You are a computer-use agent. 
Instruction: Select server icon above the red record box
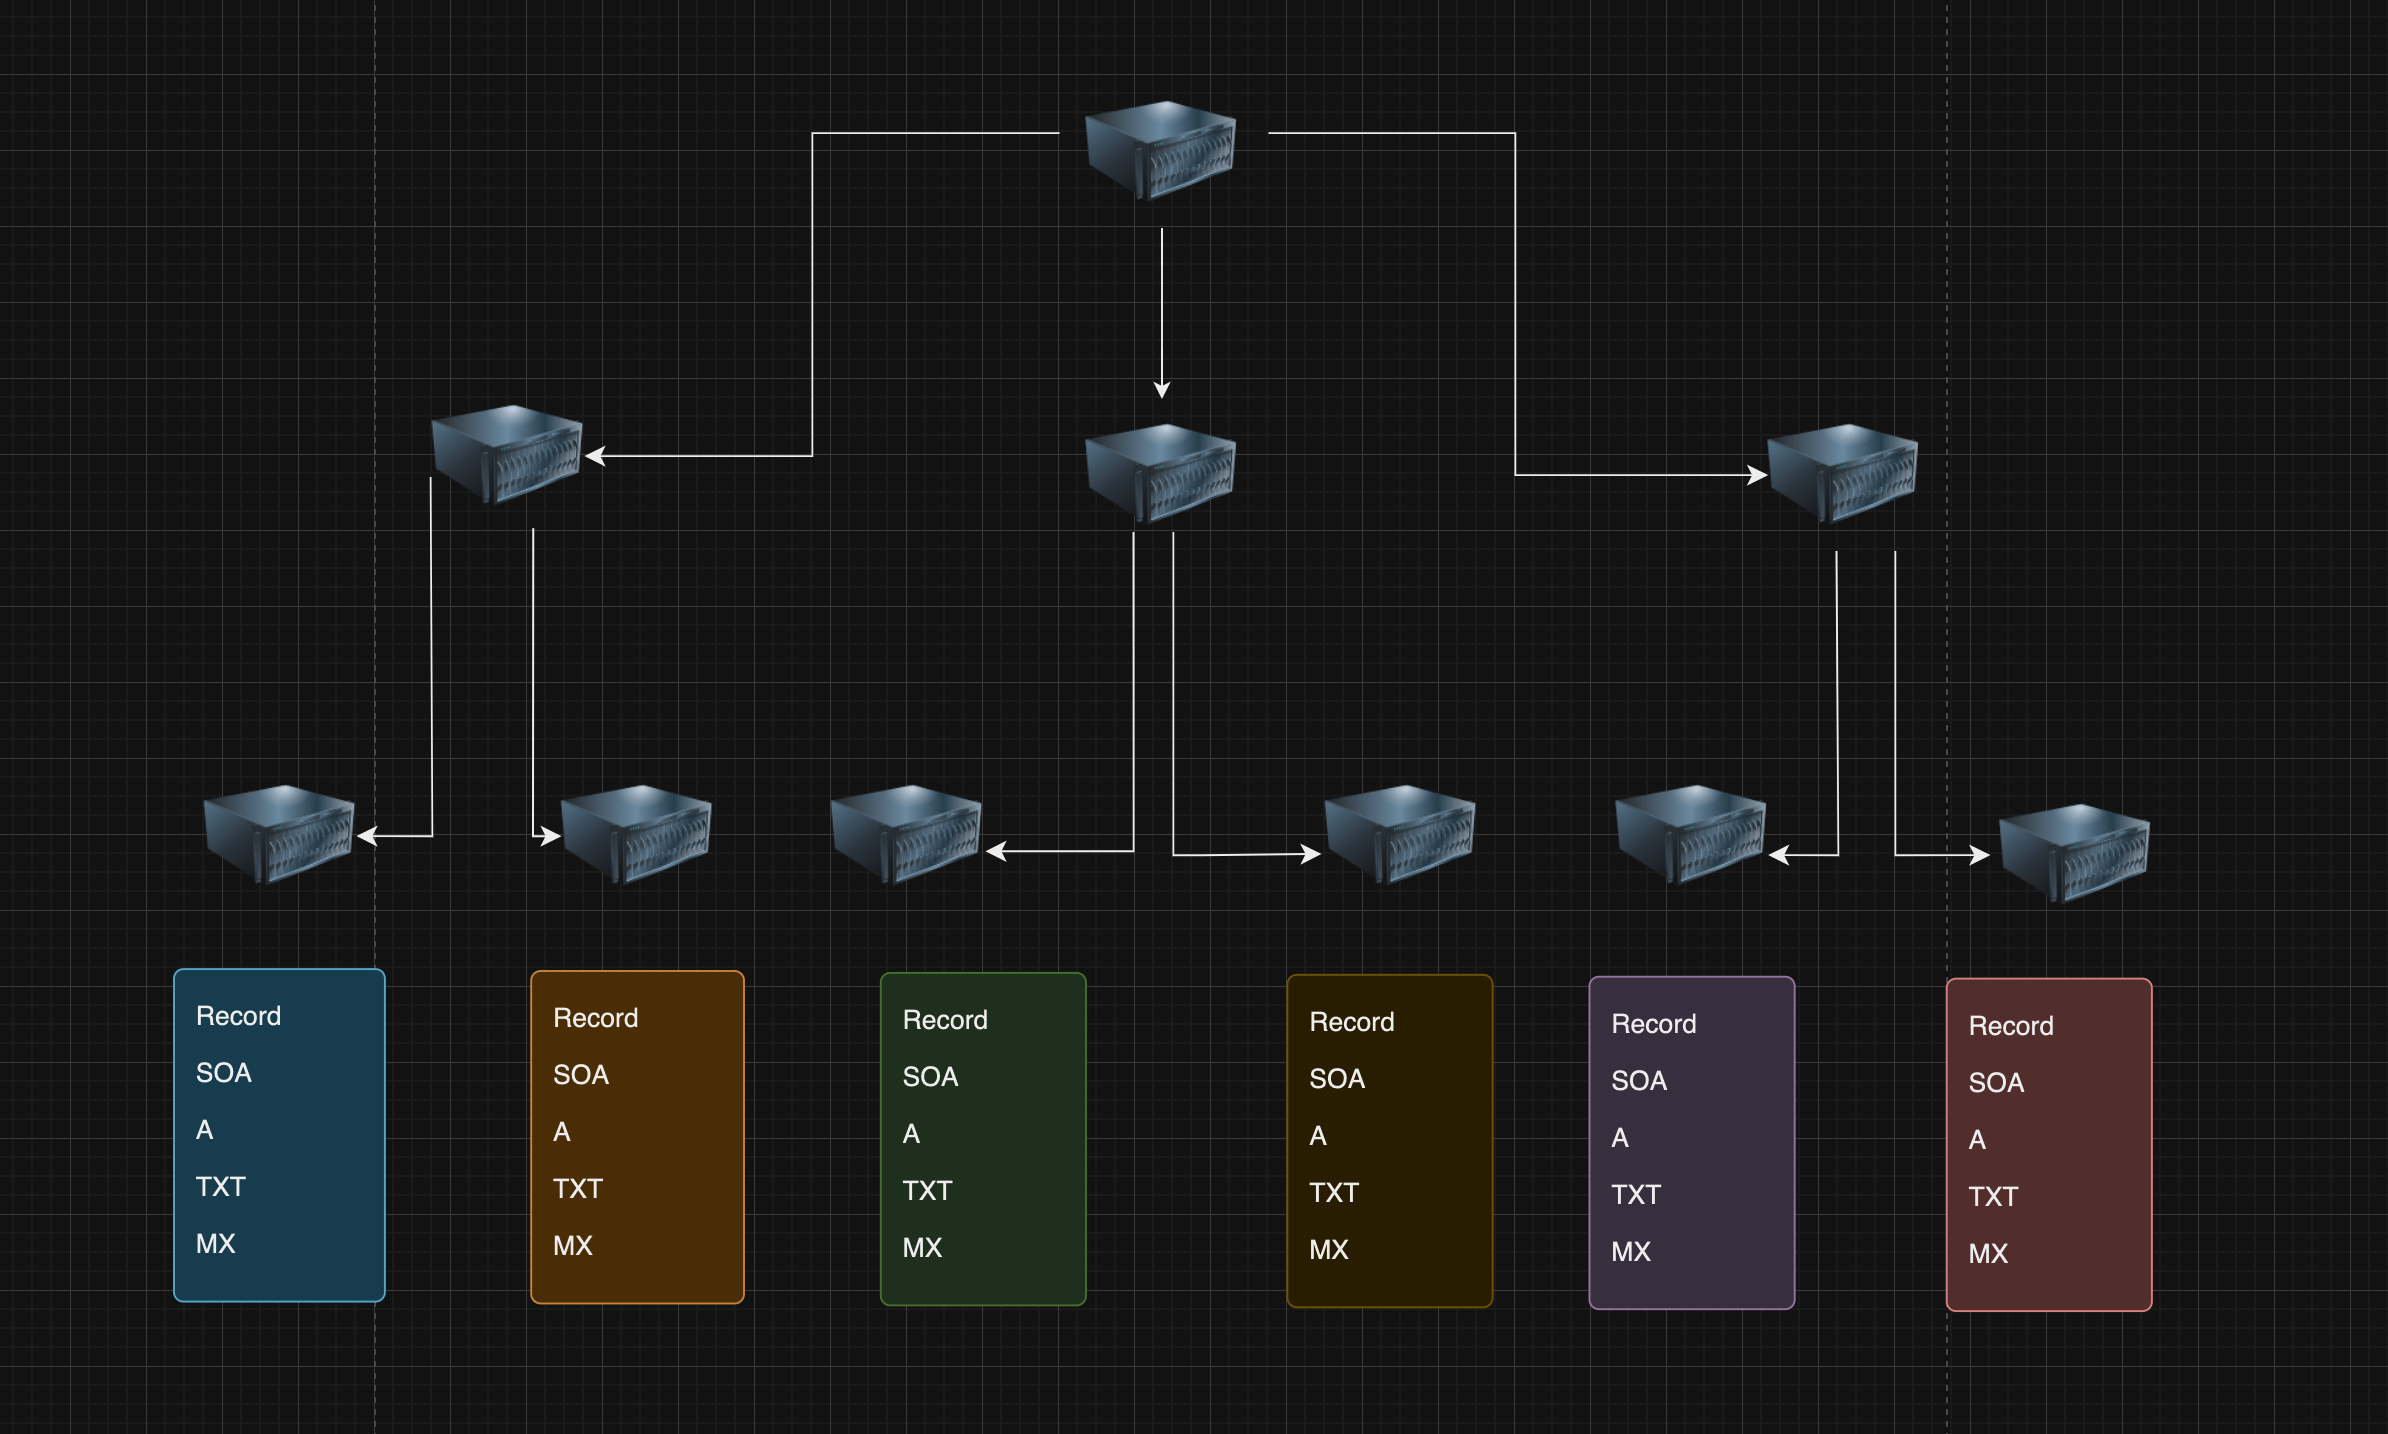pos(2074,853)
